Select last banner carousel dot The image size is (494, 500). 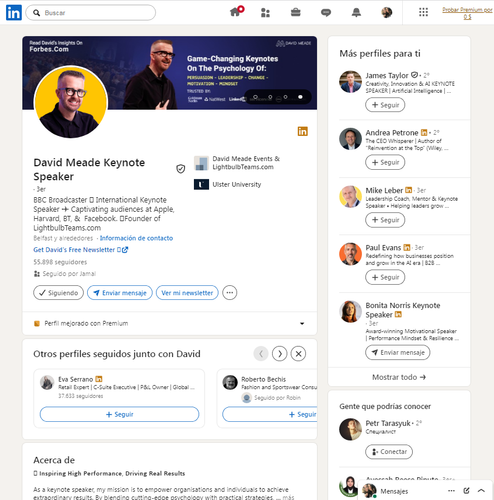tap(300, 97)
